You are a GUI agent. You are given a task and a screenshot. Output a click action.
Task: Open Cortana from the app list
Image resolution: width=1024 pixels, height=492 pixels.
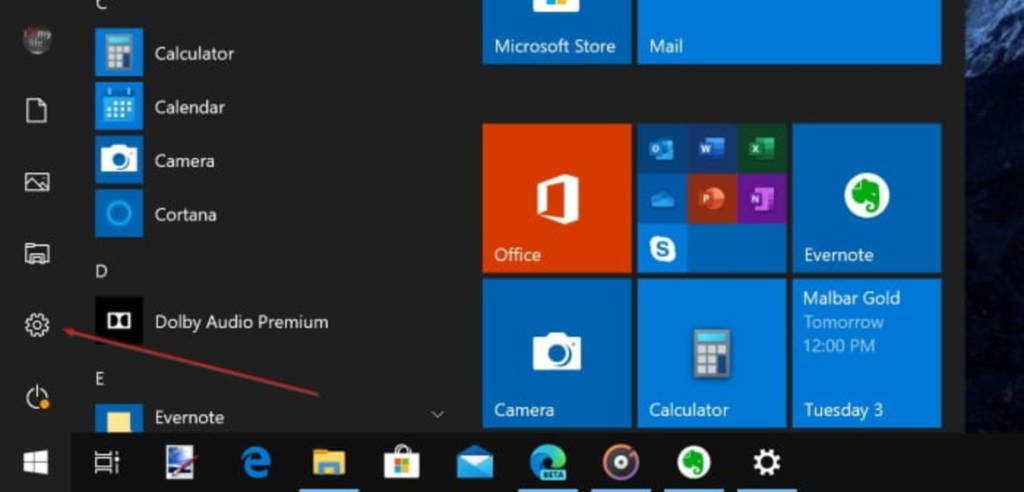pyautogui.click(x=186, y=214)
